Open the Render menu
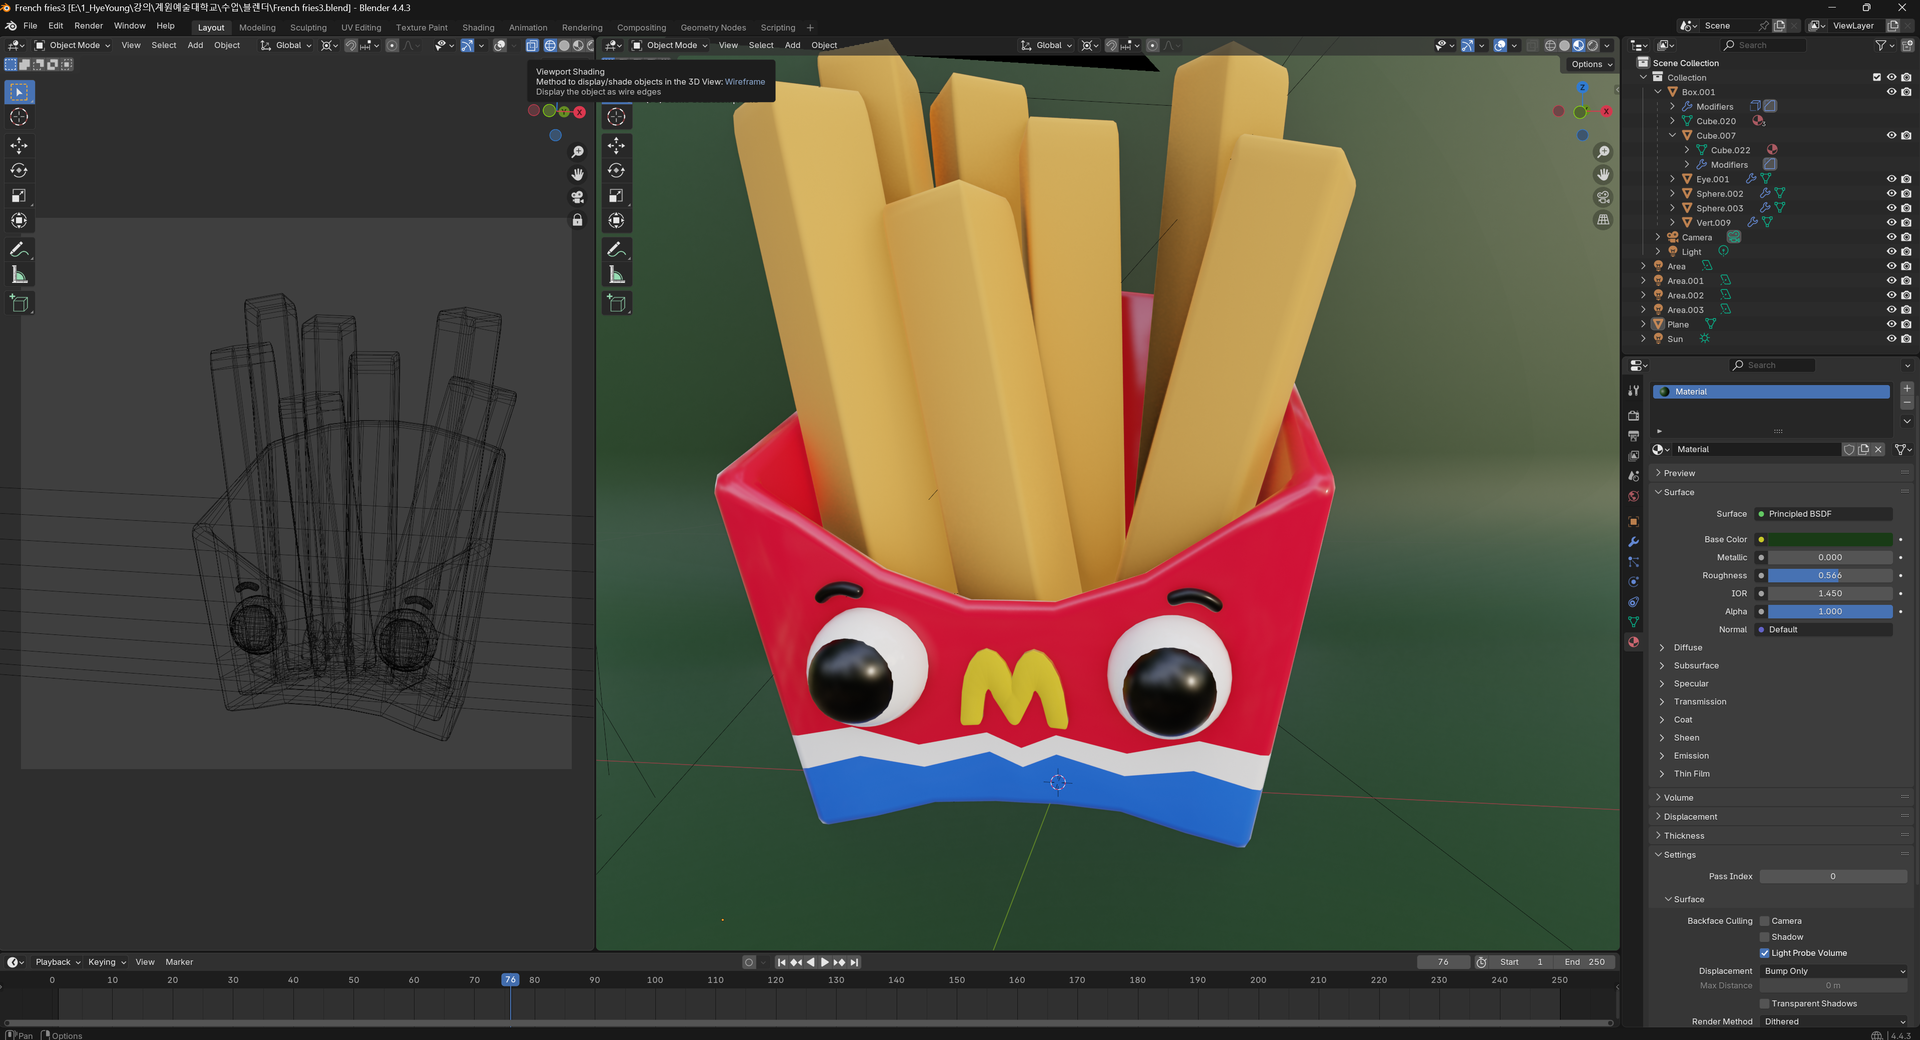 pos(89,25)
